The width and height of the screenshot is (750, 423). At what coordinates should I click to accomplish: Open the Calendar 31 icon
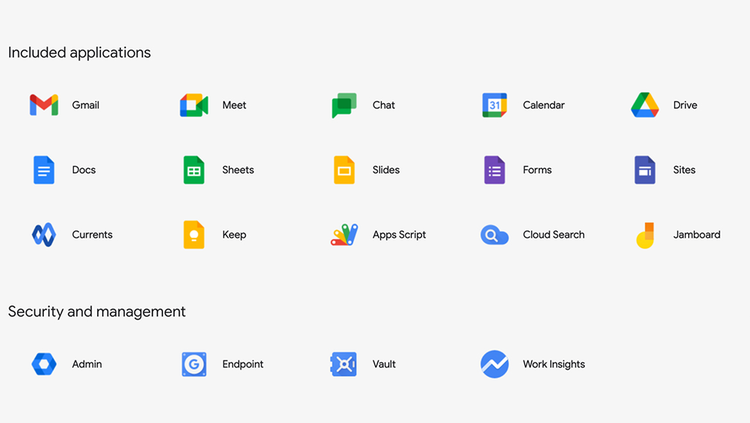[x=495, y=105]
